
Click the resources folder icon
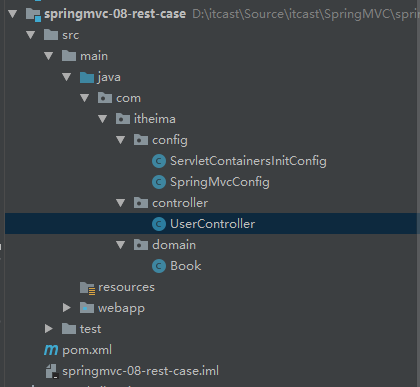pos(88,288)
